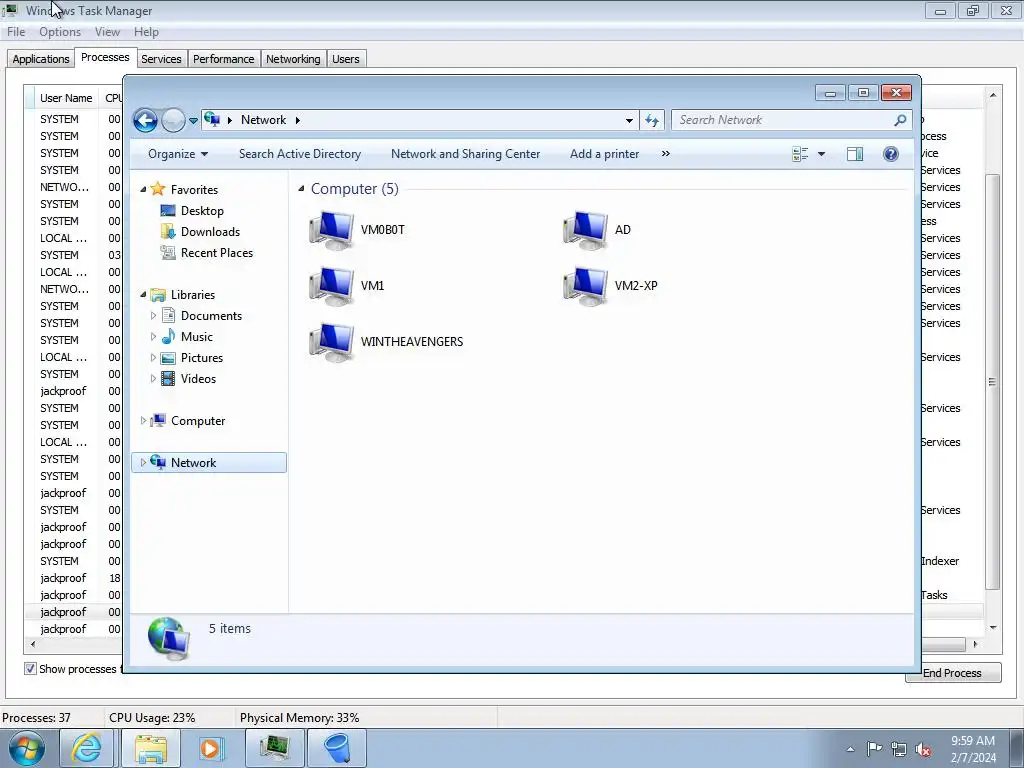Expand the Documents library node
This screenshot has height=768, width=1024.
point(153,316)
